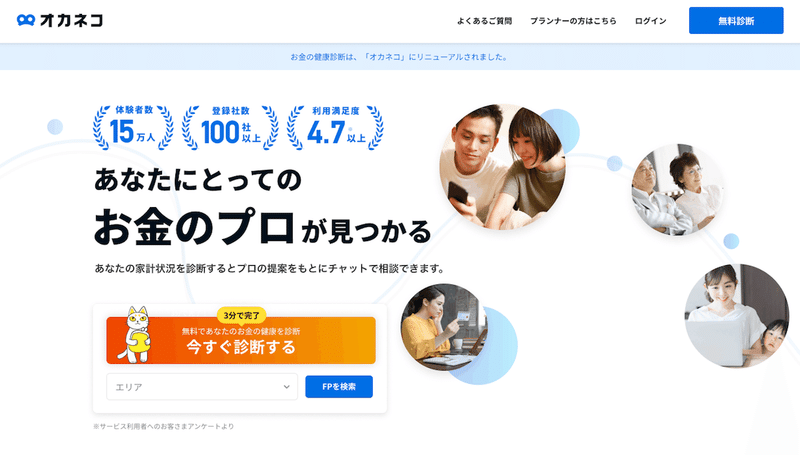Open the エリア dropdown list
Screen dimensions: 800x455
pyautogui.click(x=202, y=387)
